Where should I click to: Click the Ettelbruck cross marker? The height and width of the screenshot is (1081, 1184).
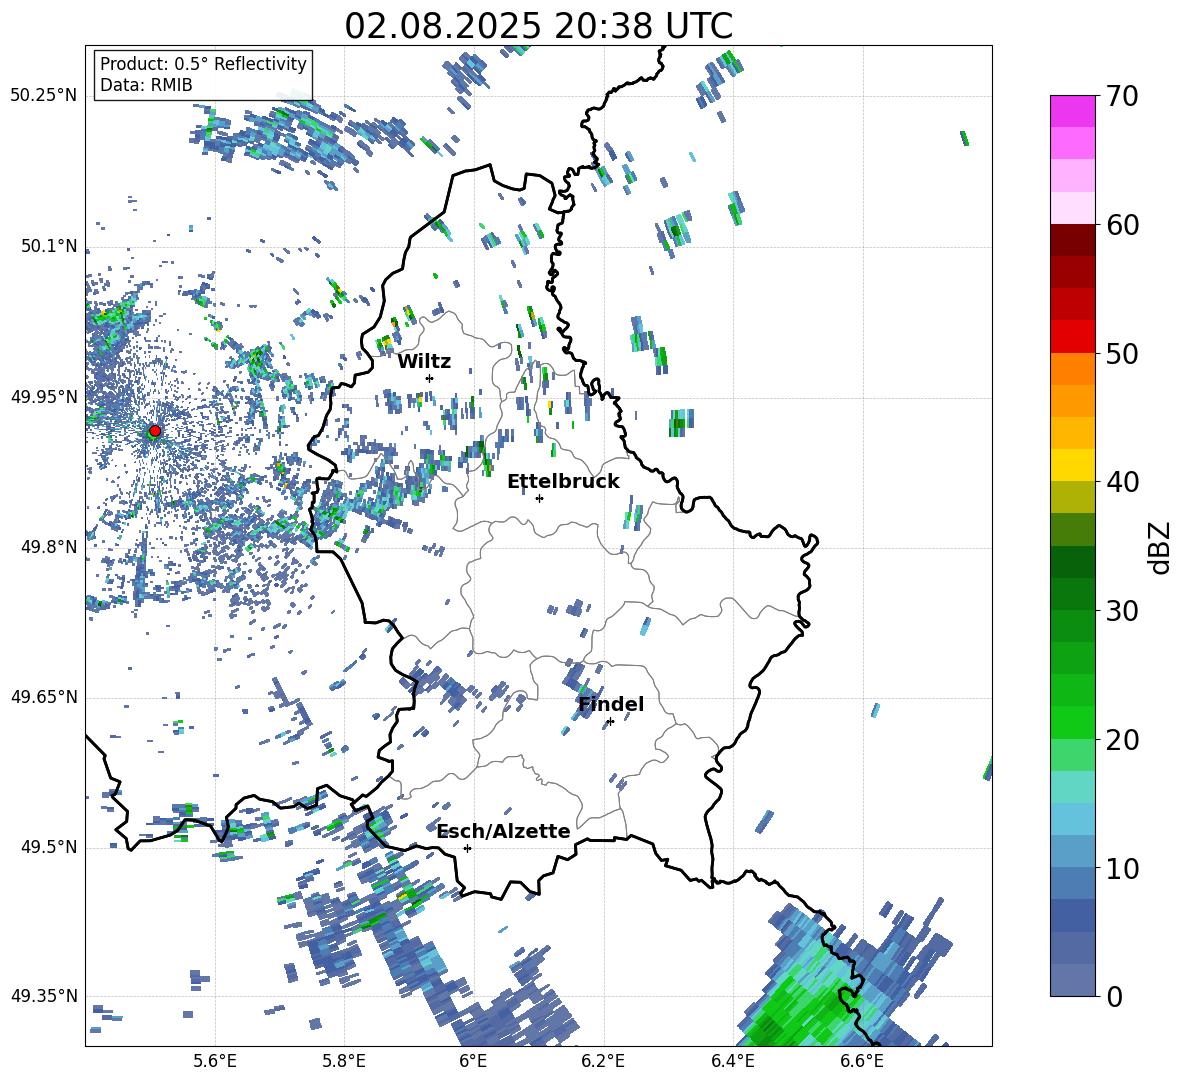[539, 498]
